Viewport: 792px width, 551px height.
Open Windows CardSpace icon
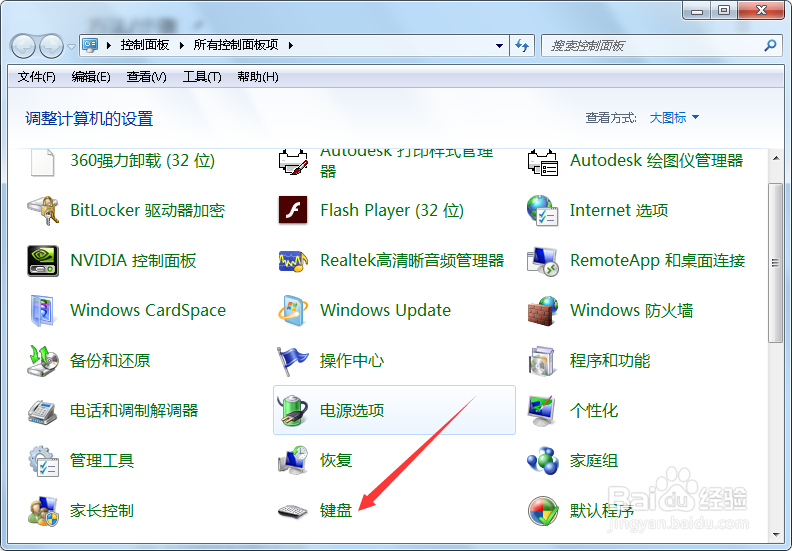pos(42,311)
